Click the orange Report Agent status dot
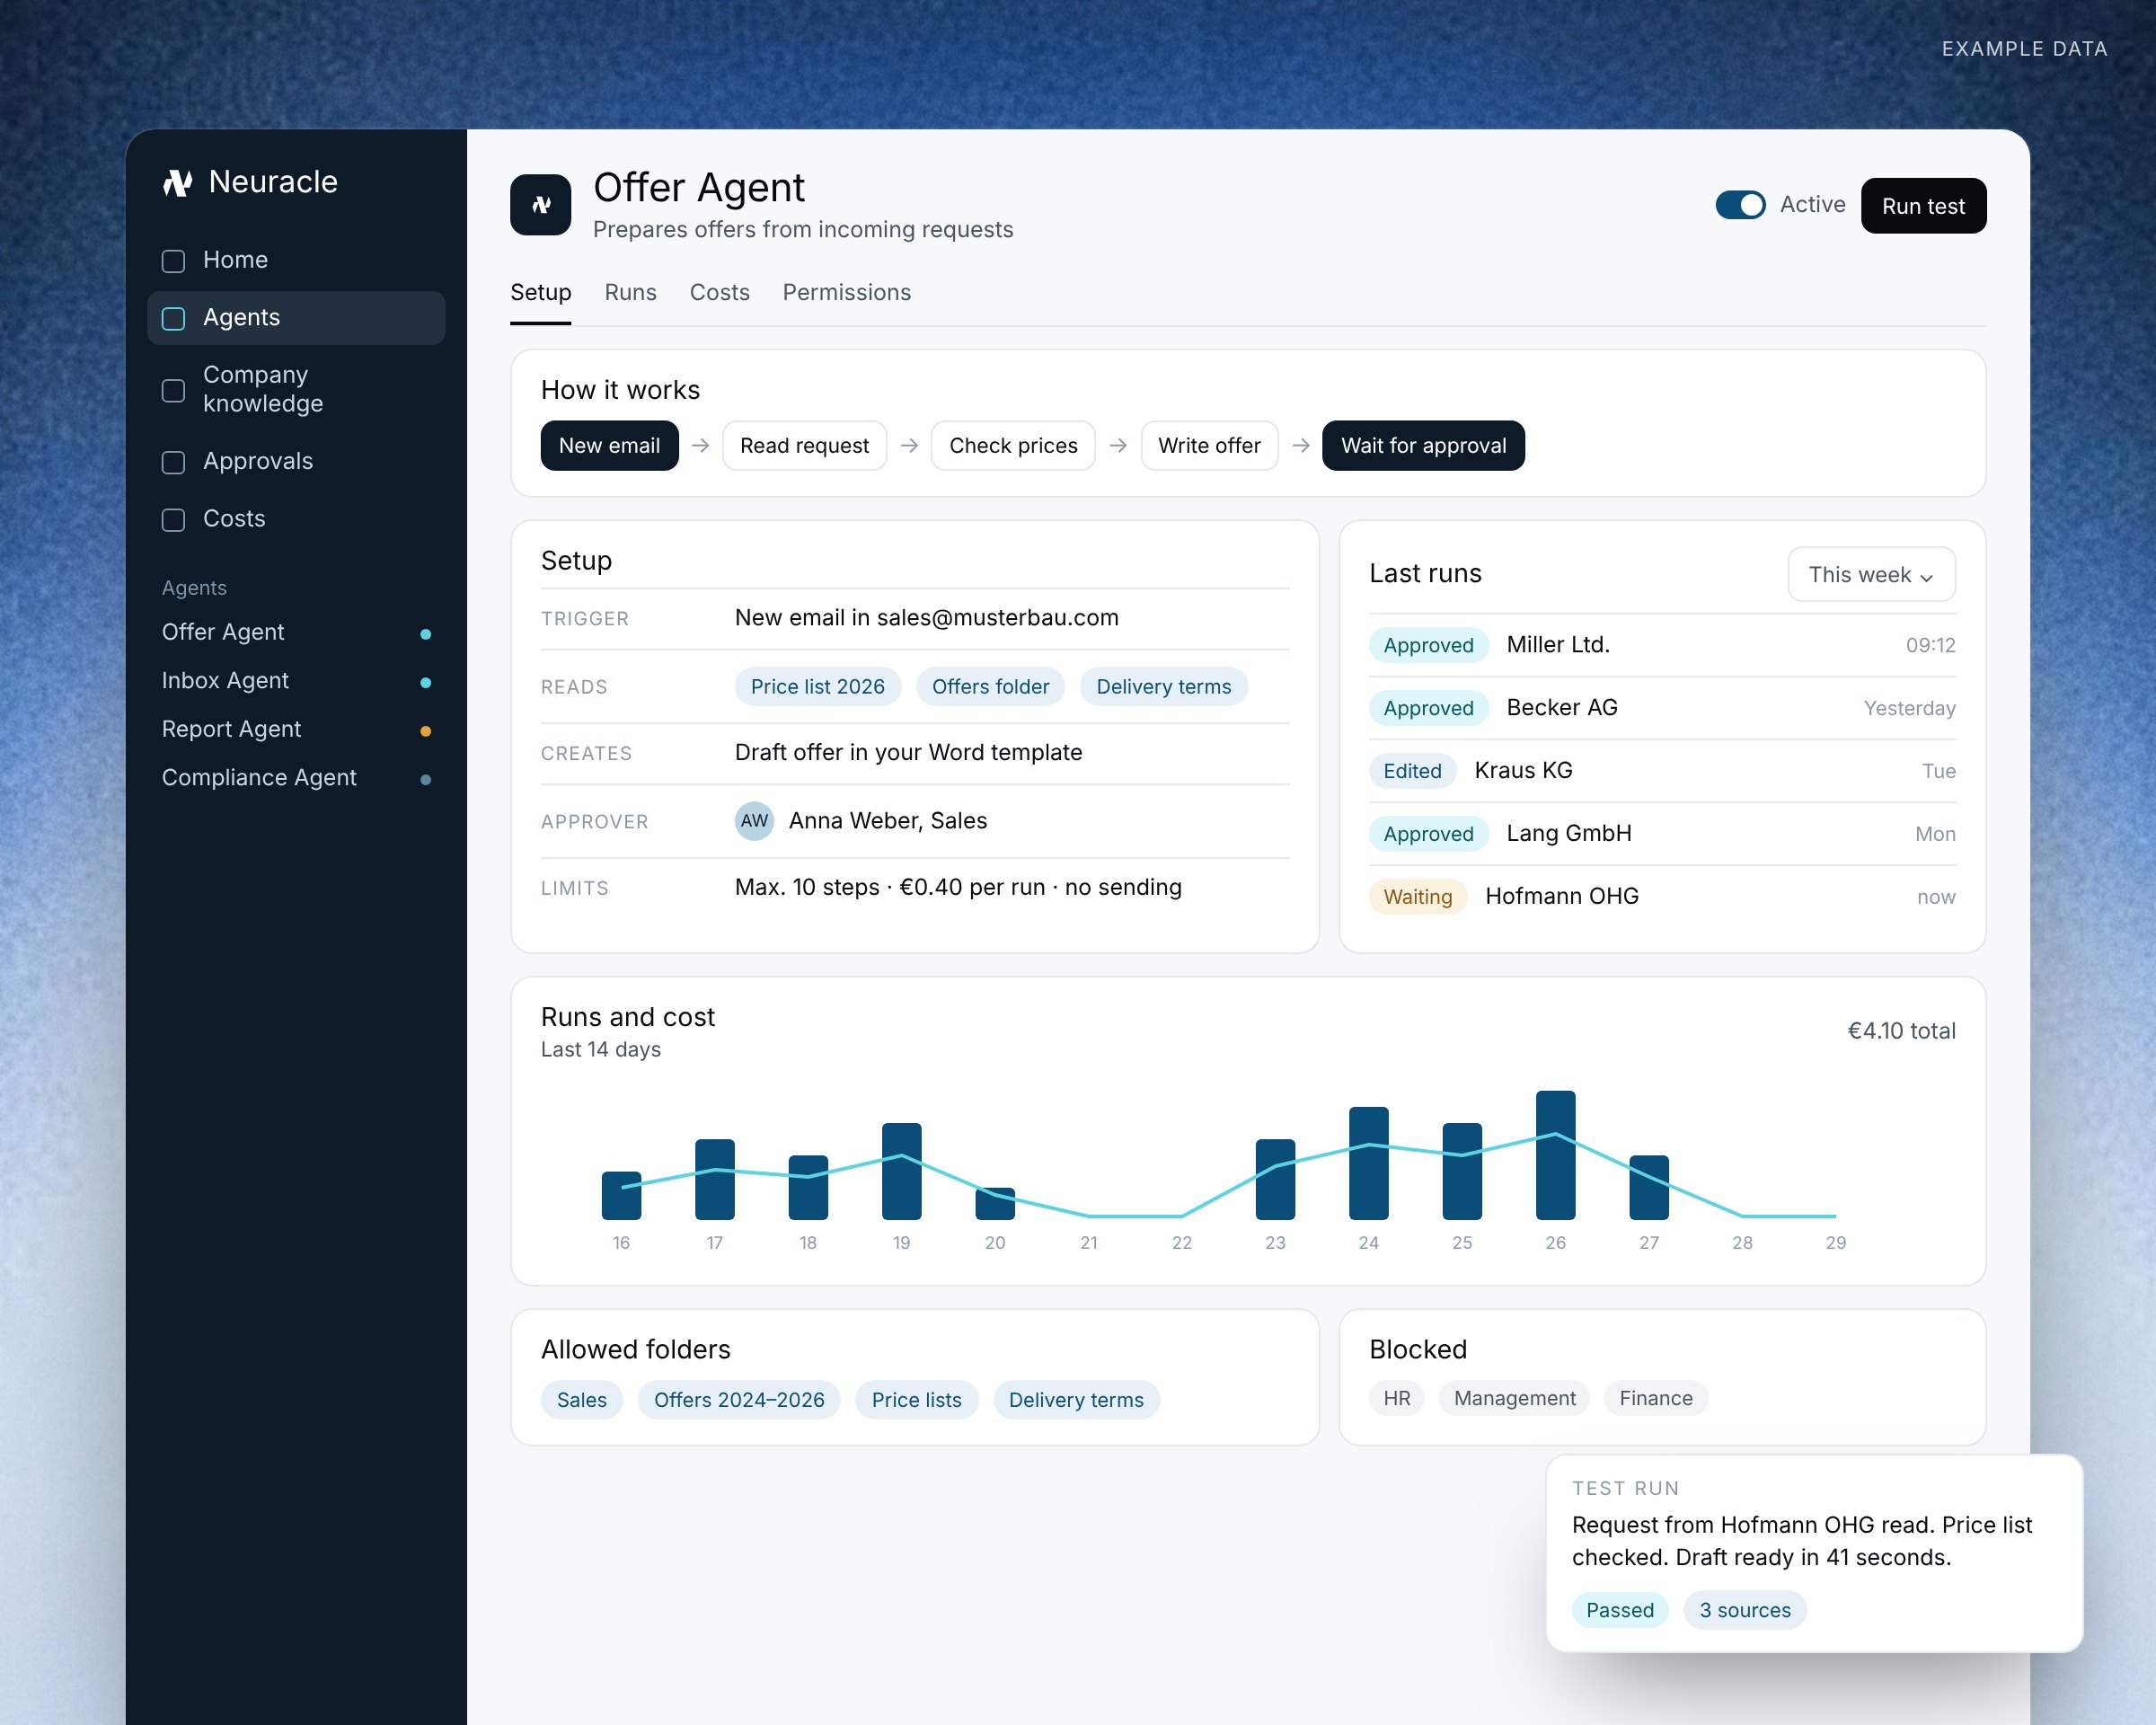Screen dimensions: 2156x1725 [425, 731]
